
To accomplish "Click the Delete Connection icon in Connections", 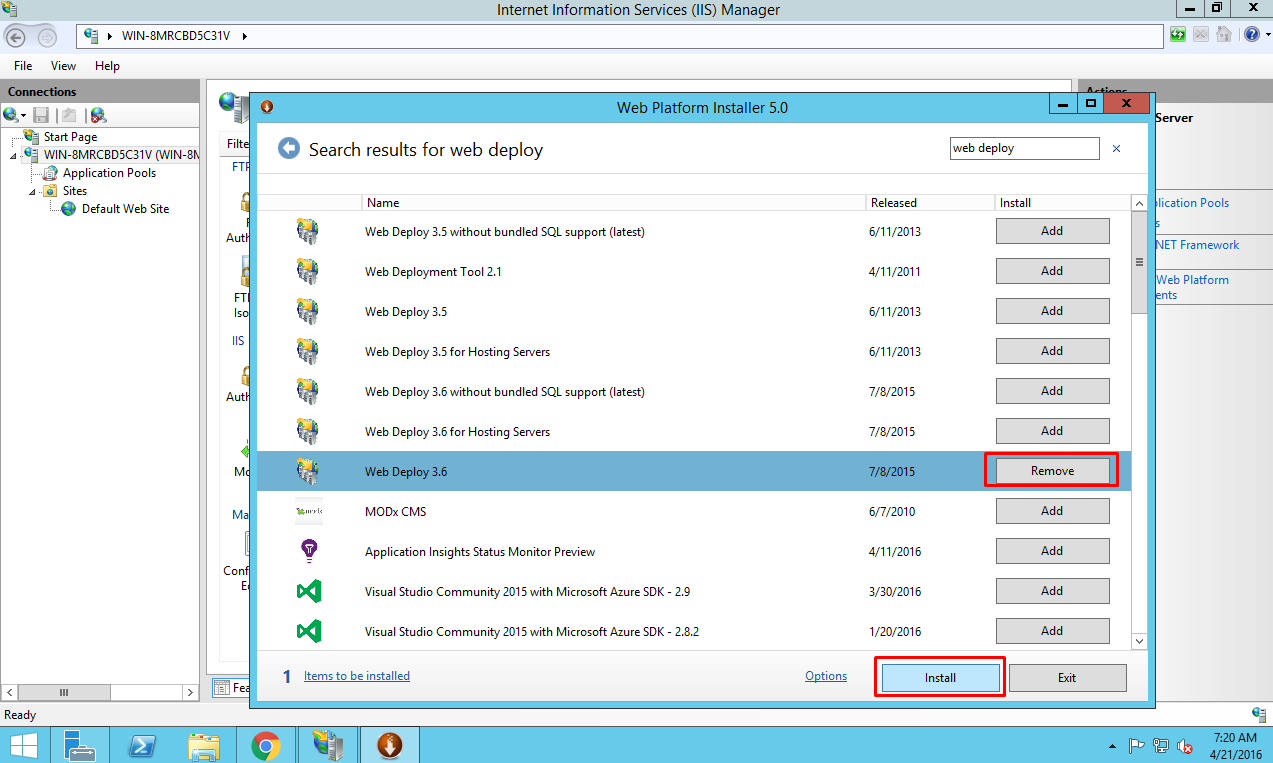I will click(x=97, y=115).
